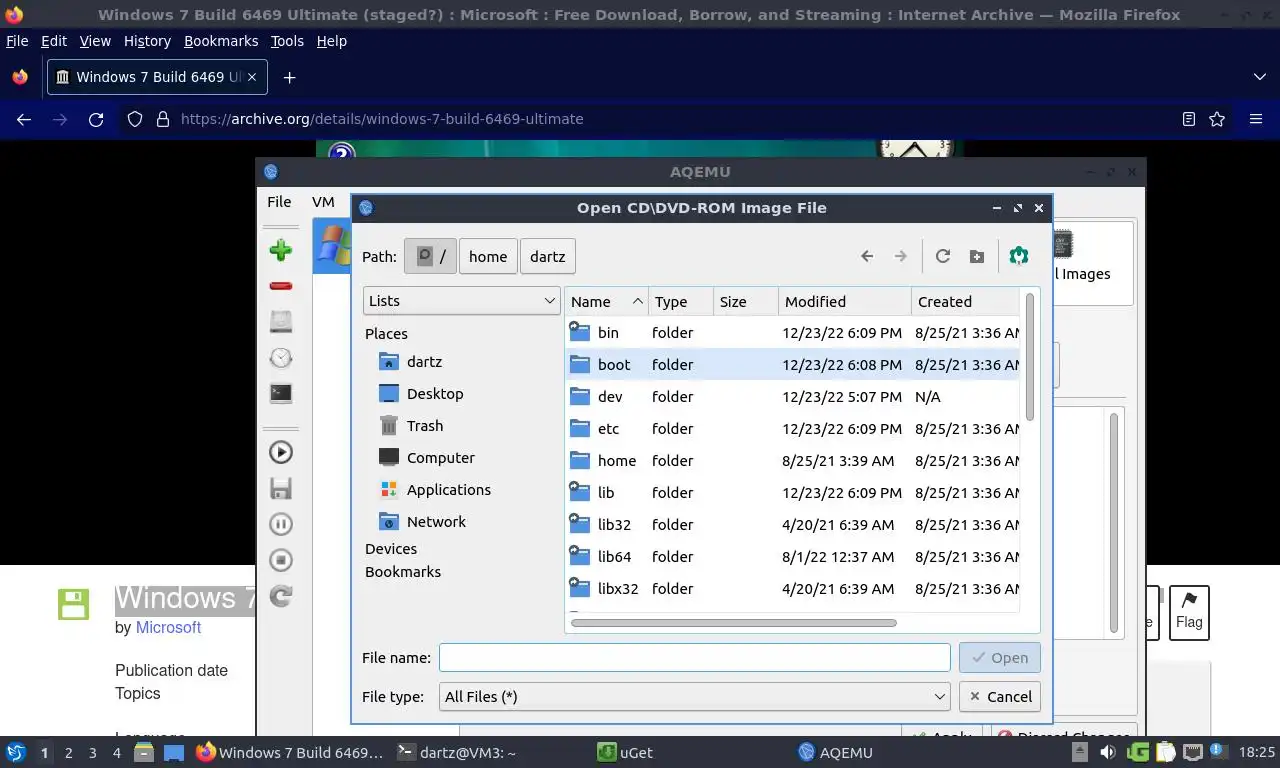This screenshot has width=1280, height=768.
Task: Sort files by Name column
Action: [606, 301]
